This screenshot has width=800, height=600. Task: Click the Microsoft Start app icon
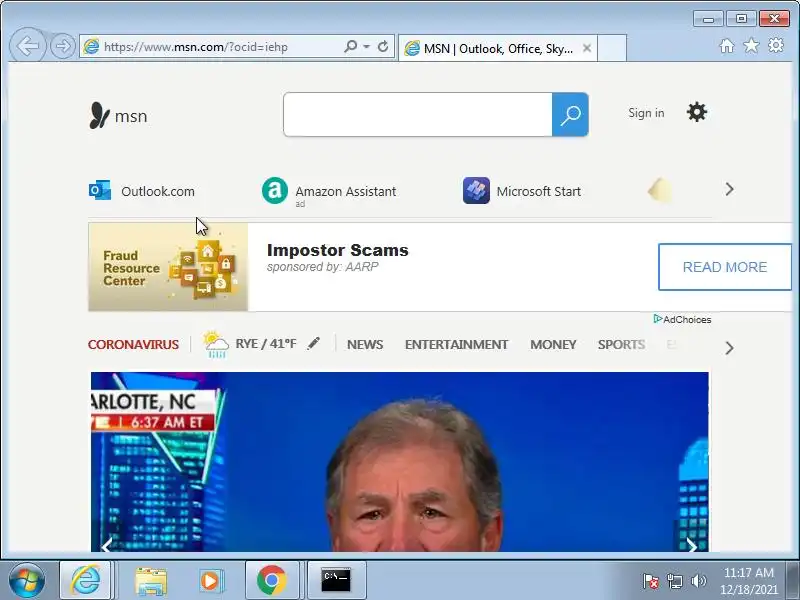pos(476,190)
